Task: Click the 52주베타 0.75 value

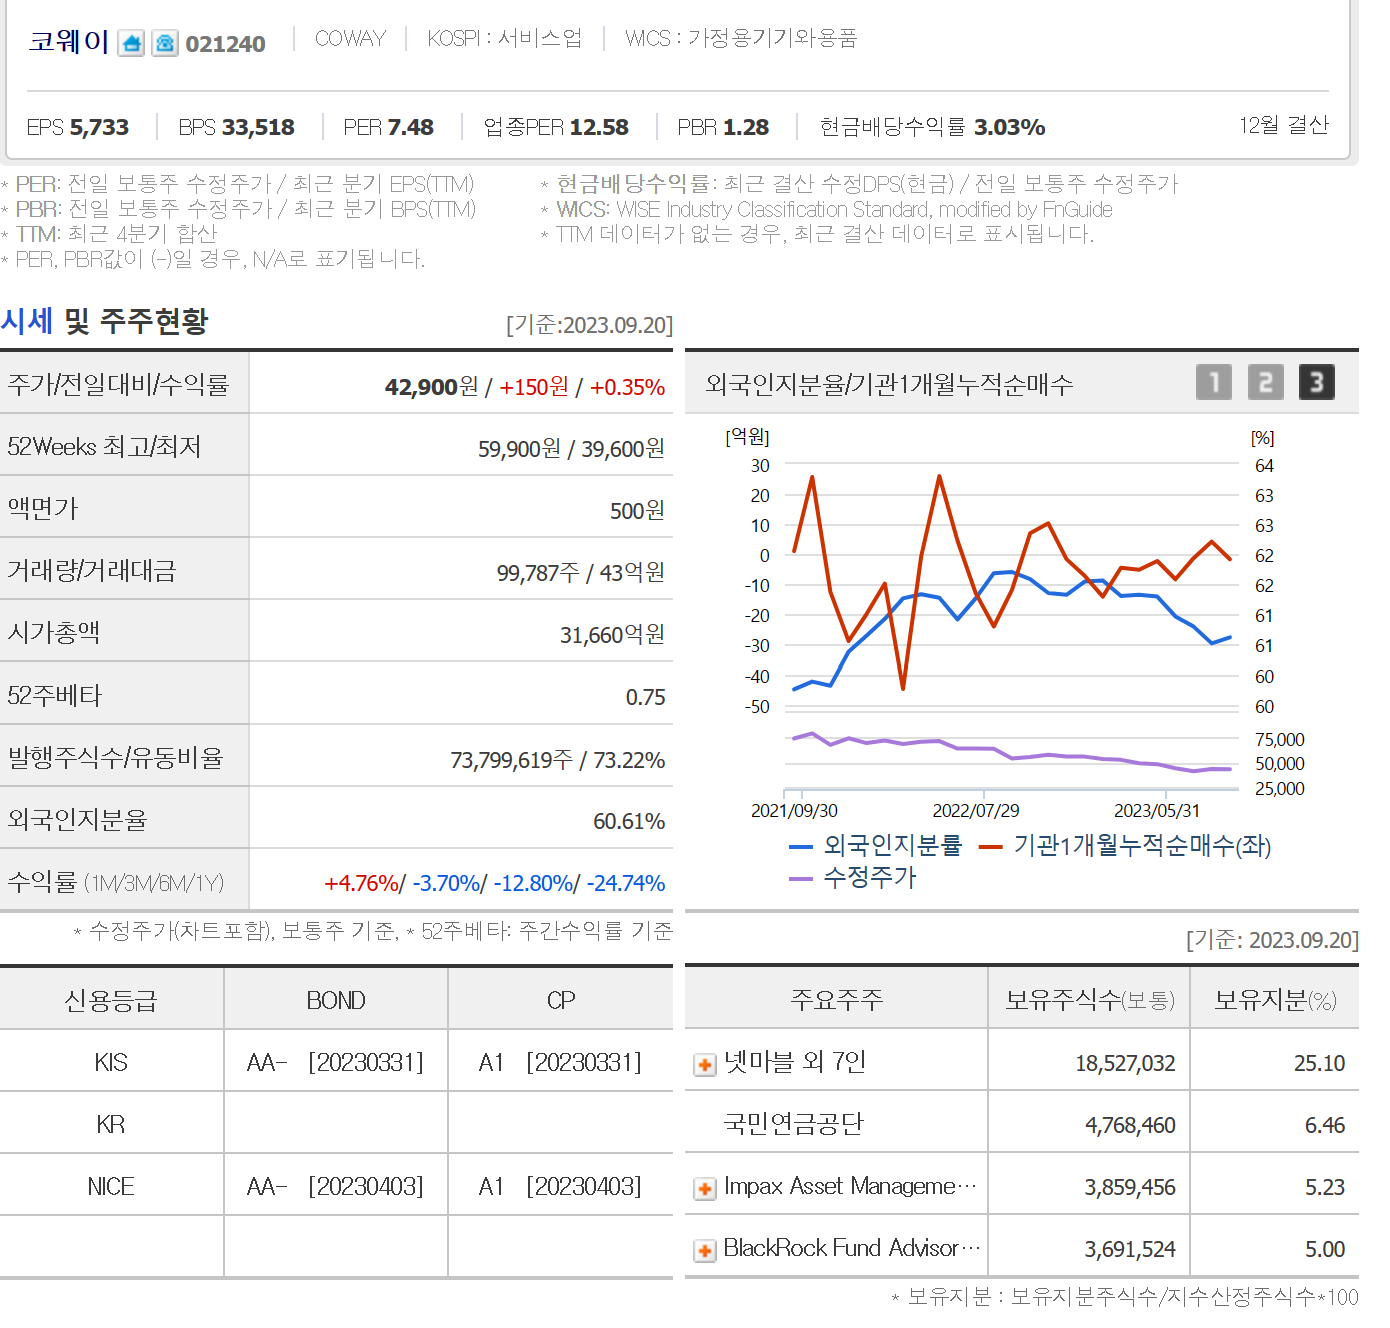Action: pos(645,697)
